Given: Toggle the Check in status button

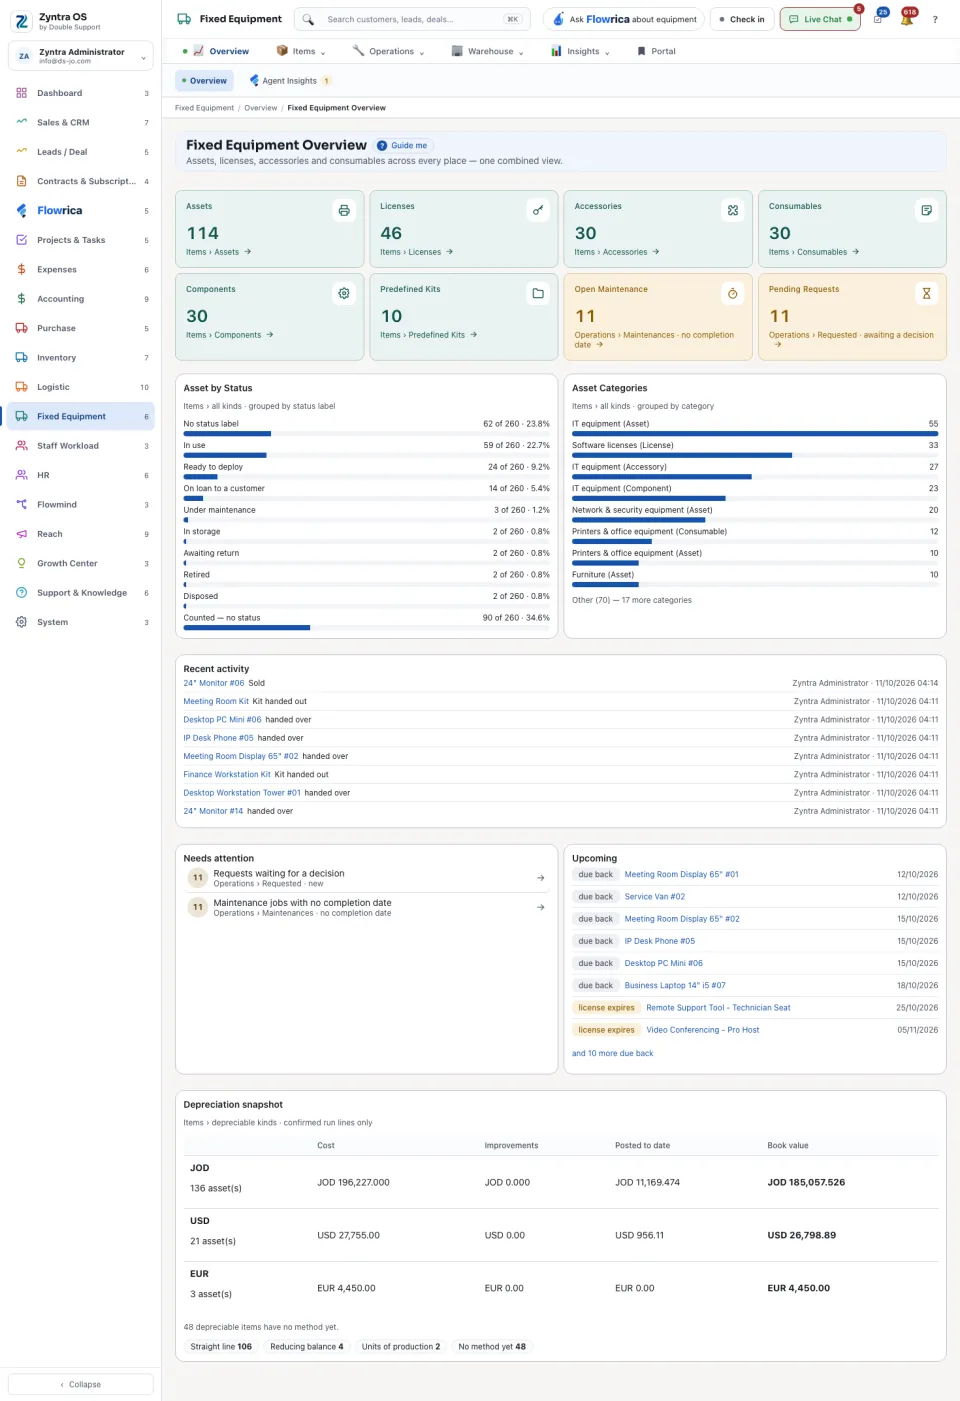Looking at the screenshot, I should [742, 19].
